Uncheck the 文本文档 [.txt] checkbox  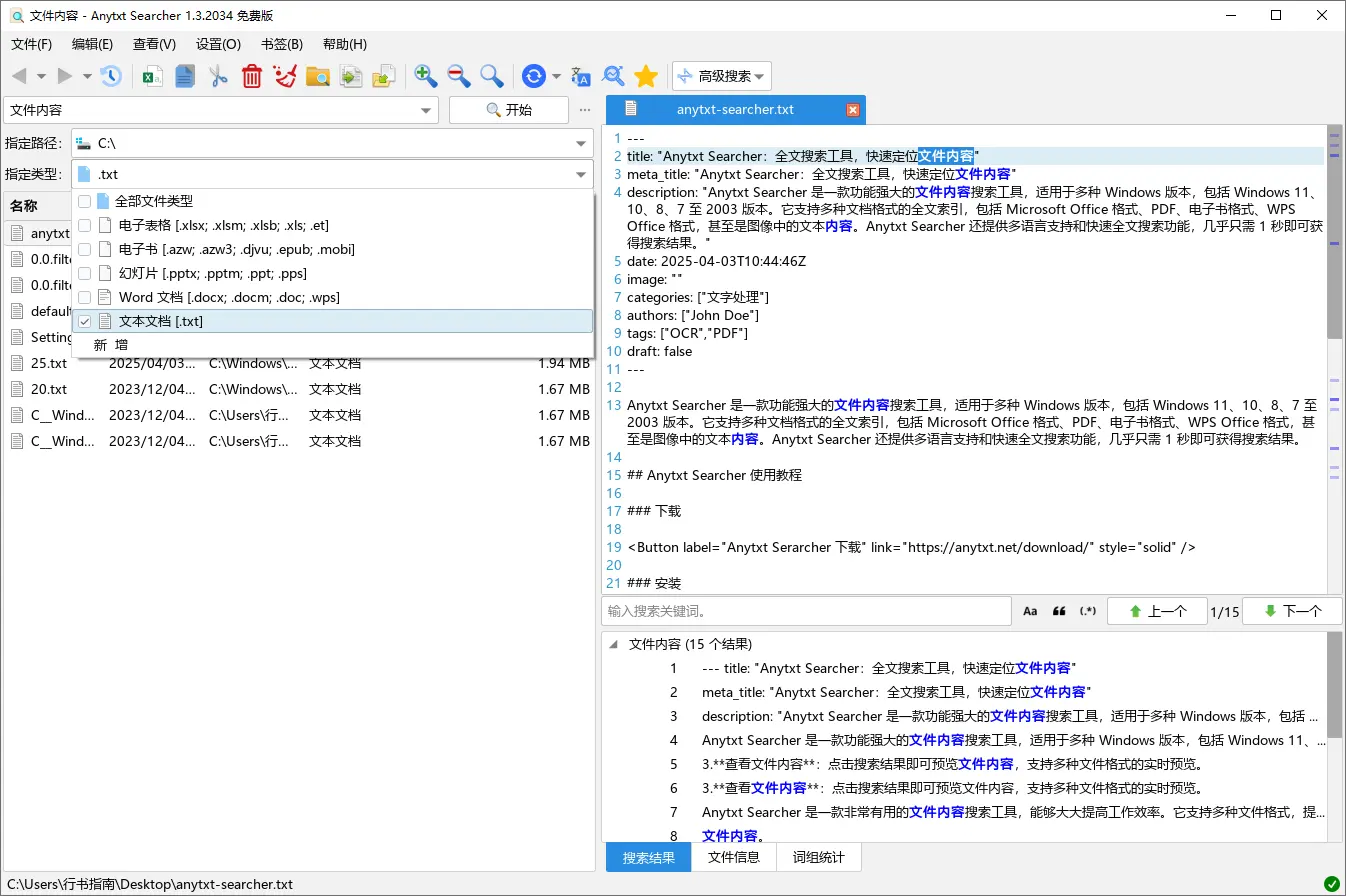(84, 321)
